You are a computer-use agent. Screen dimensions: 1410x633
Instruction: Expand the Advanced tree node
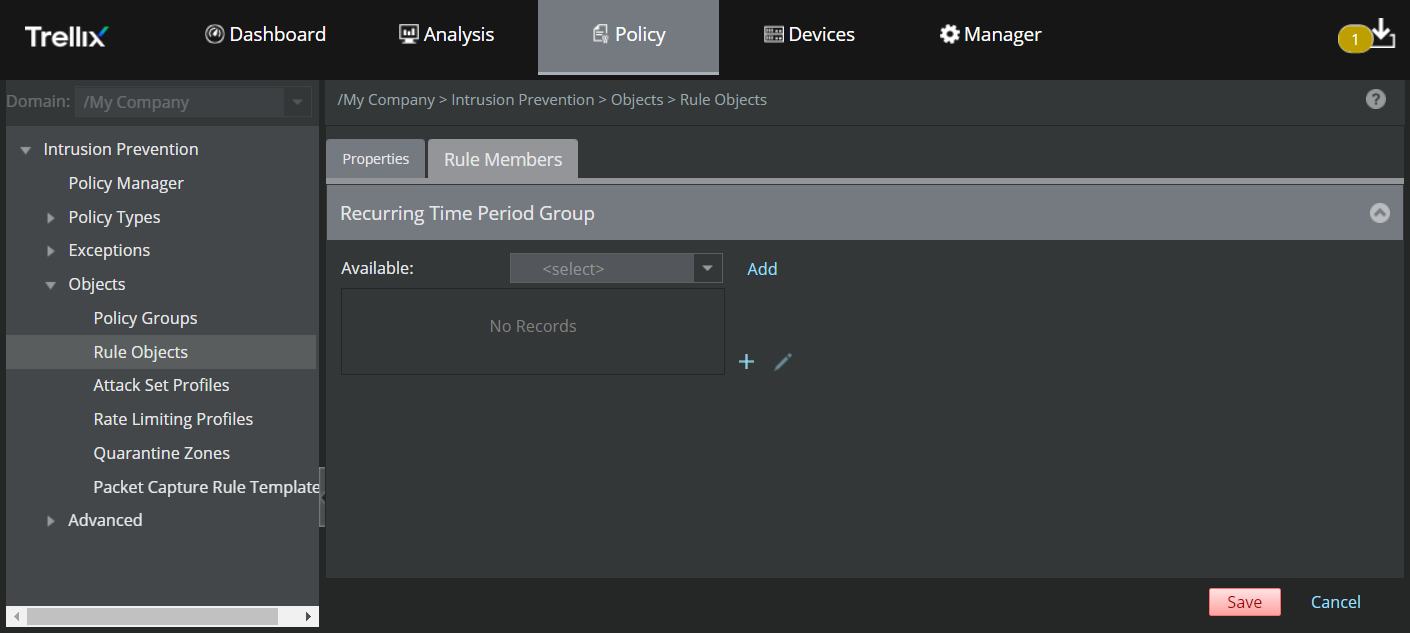(x=51, y=520)
